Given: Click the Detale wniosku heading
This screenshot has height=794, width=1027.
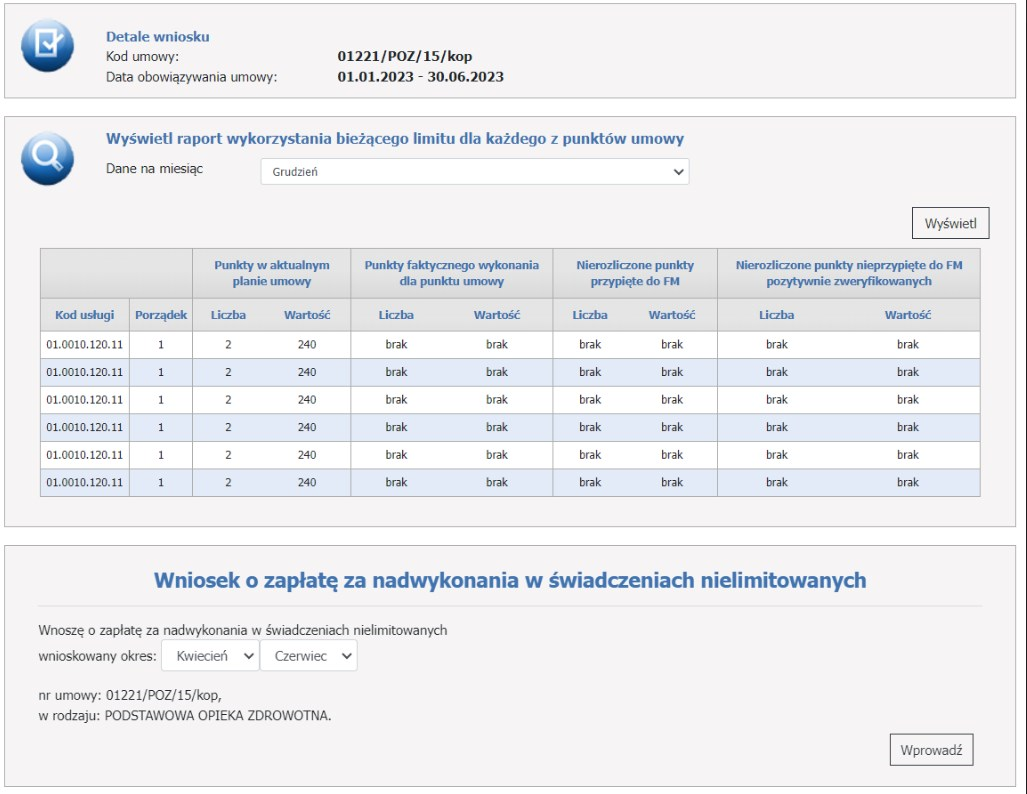Looking at the screenshot, I should 157,37.
